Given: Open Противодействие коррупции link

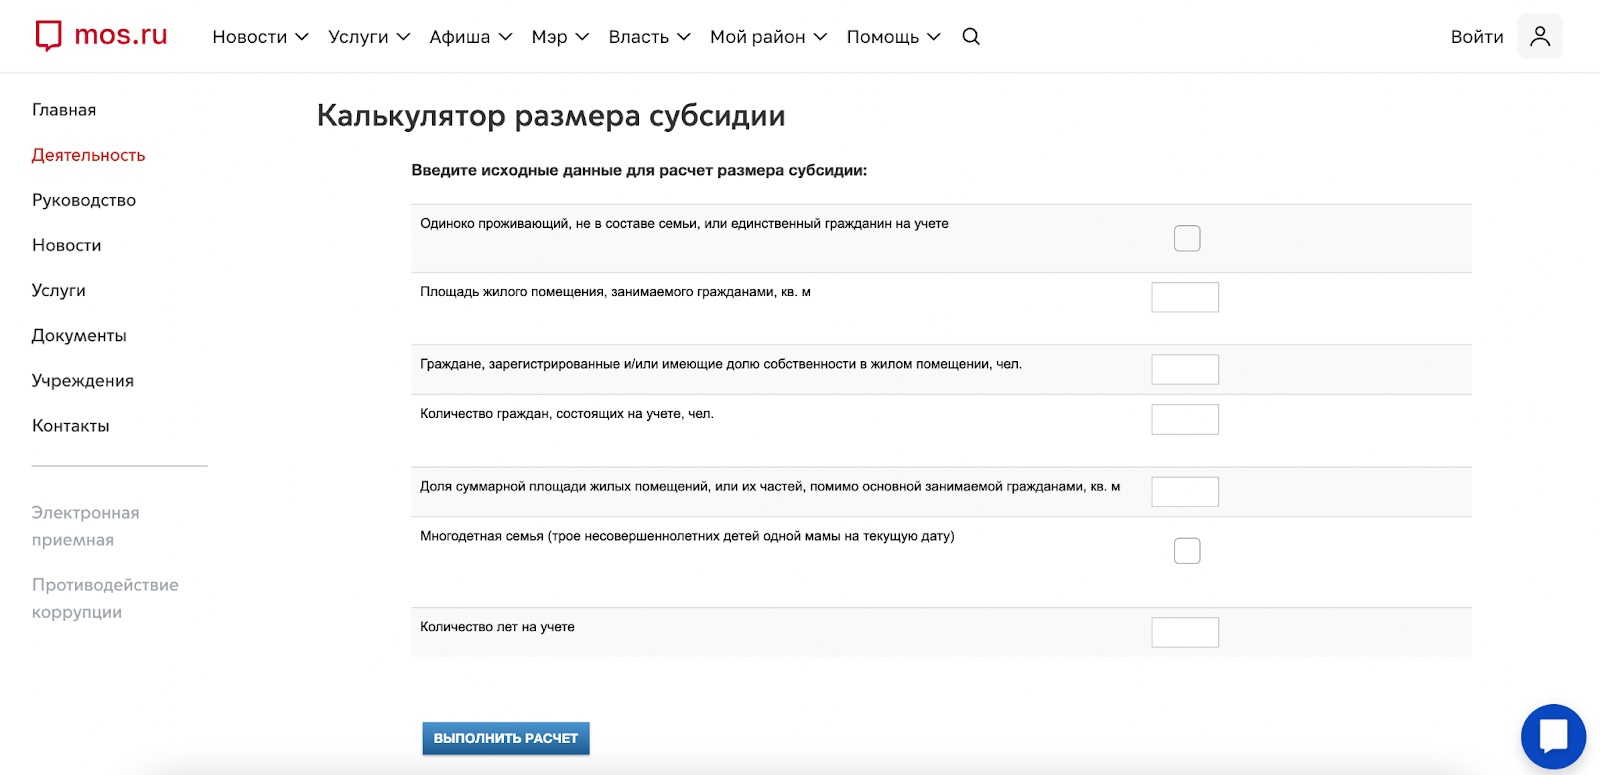Looking at the screenshot, I should tap(105, 598).
